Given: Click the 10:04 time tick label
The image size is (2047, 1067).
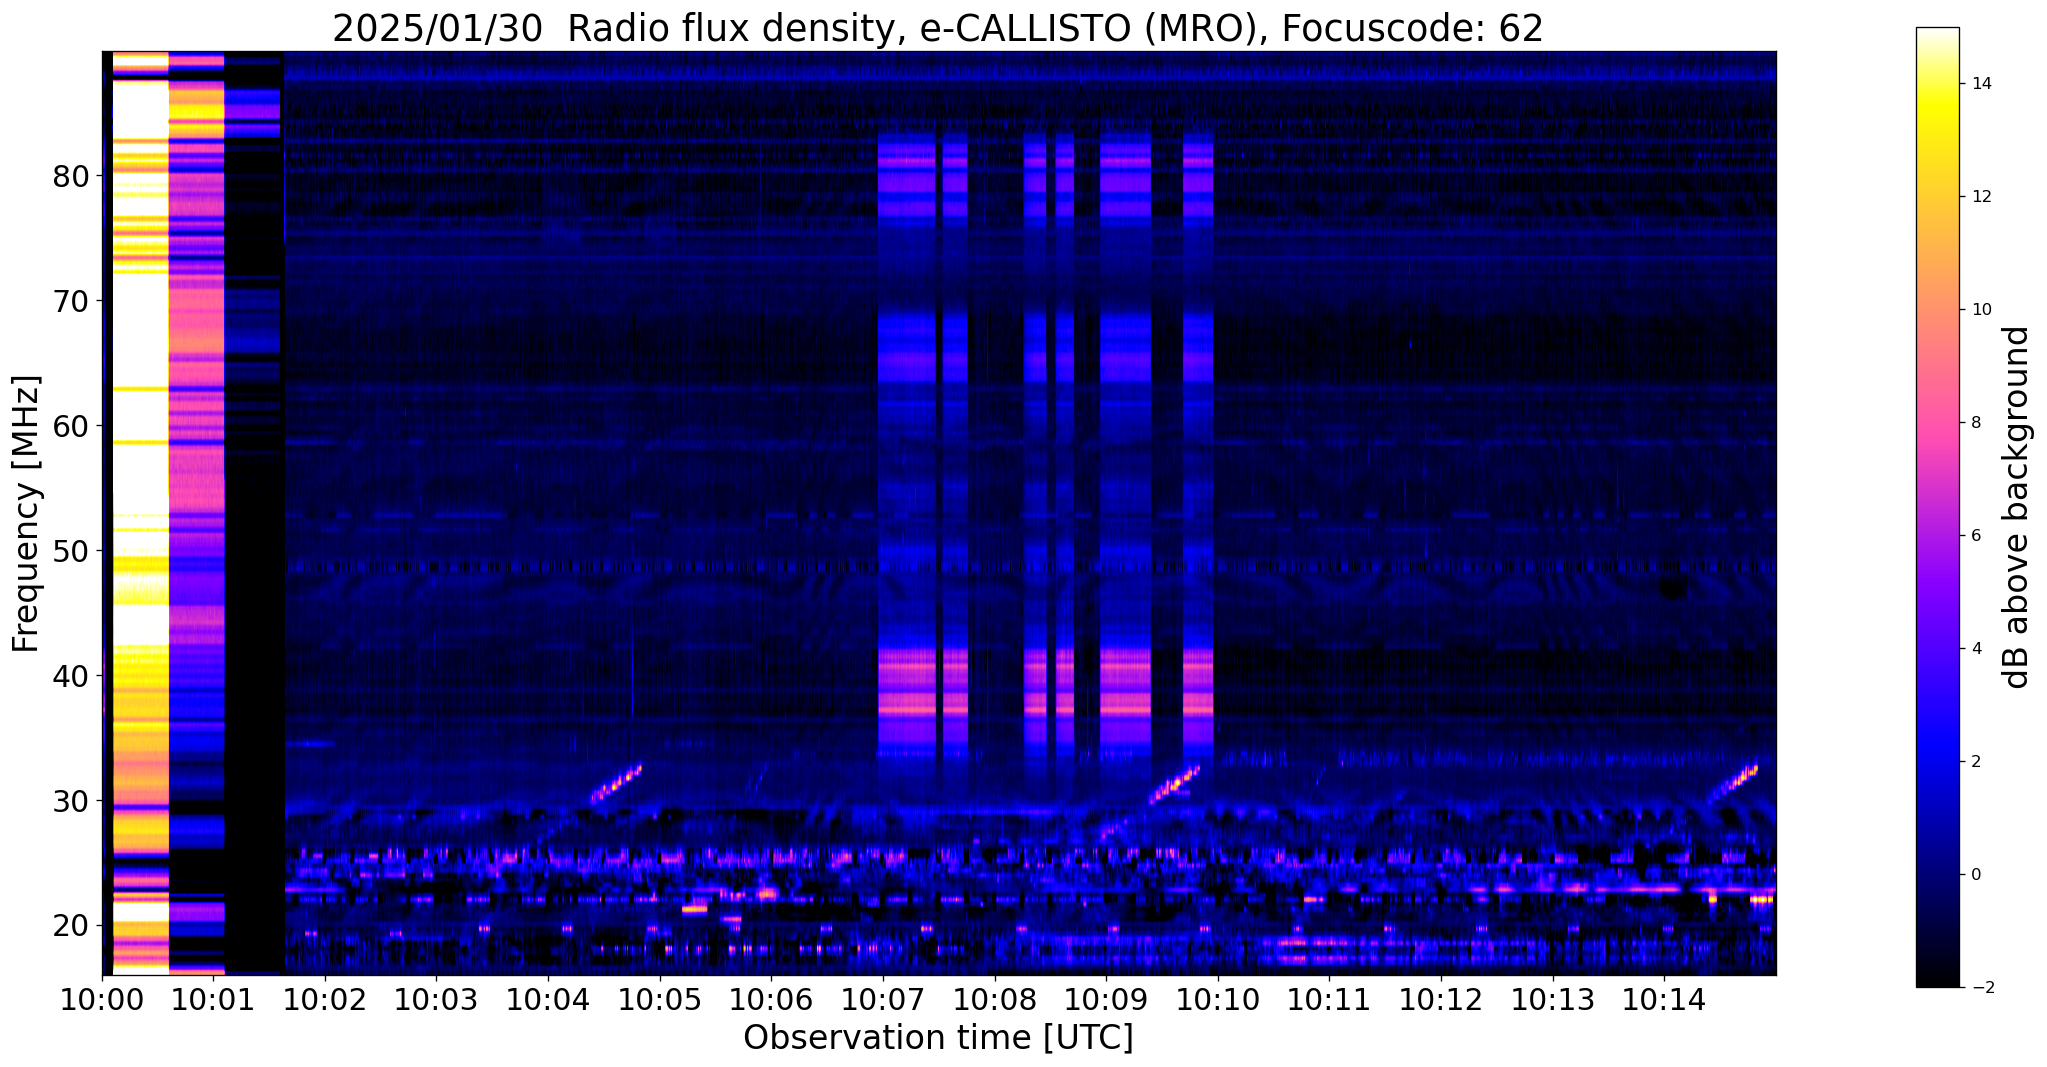Looking at the screenshot, I should [x=548, y=1000].
